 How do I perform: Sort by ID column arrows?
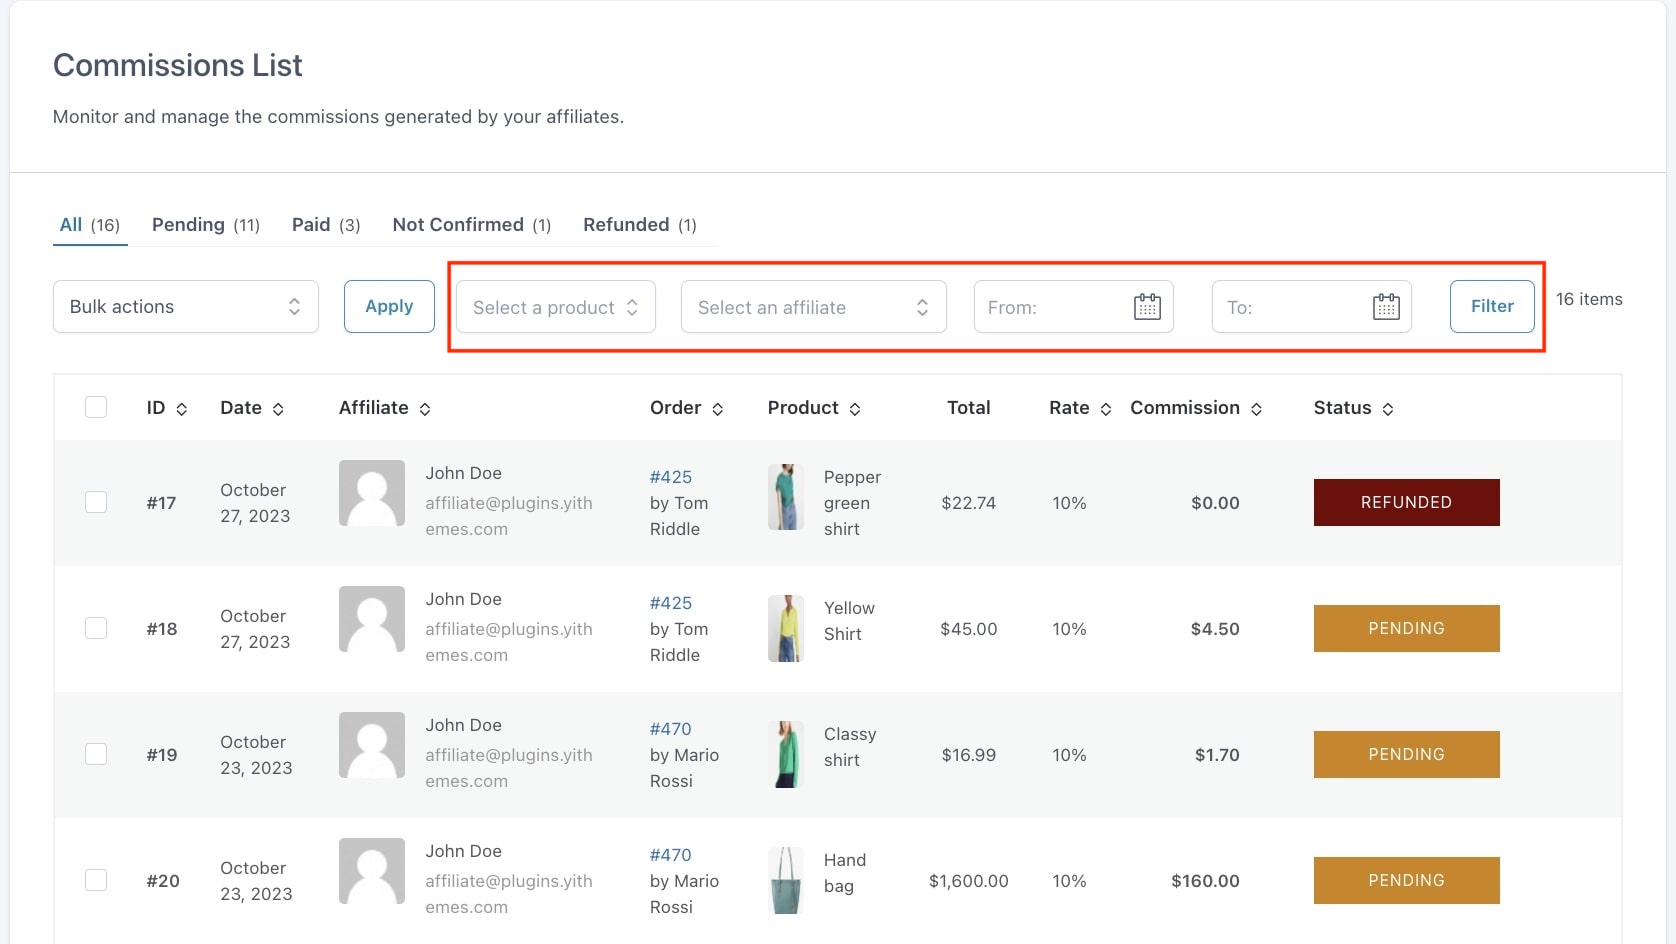pos(182,409)
